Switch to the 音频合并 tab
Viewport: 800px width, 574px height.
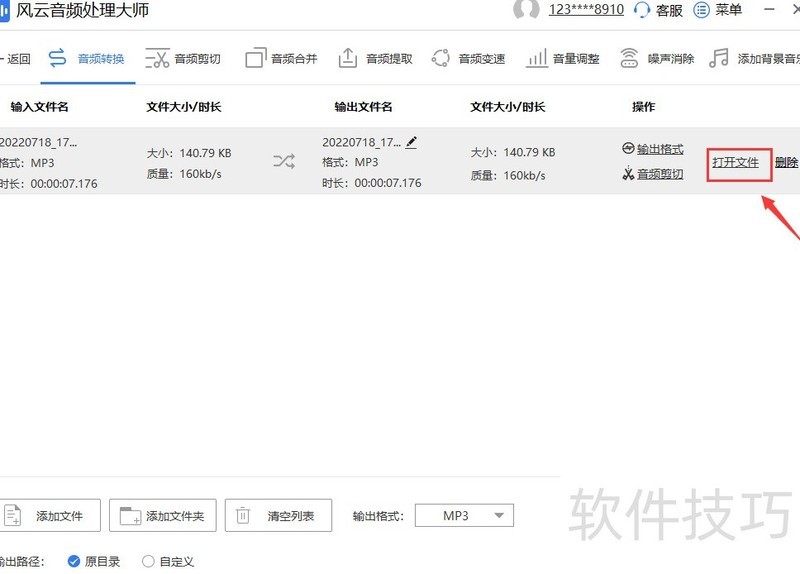point(282,59)
